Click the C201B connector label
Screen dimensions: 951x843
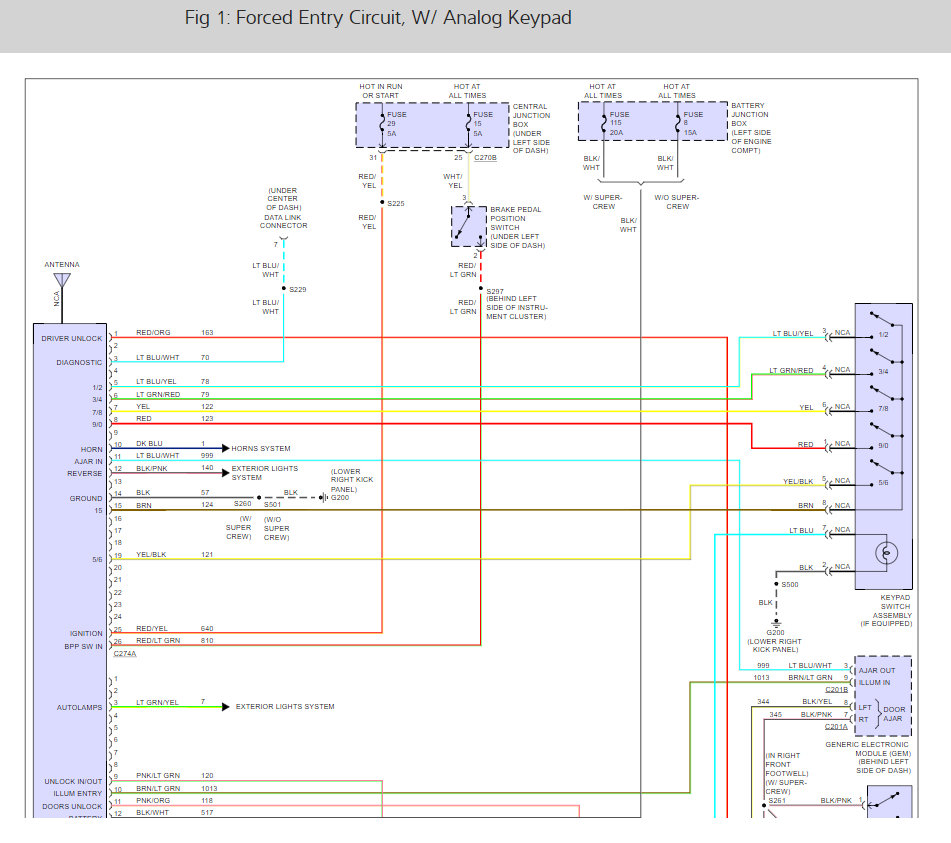tap(836, 690)
